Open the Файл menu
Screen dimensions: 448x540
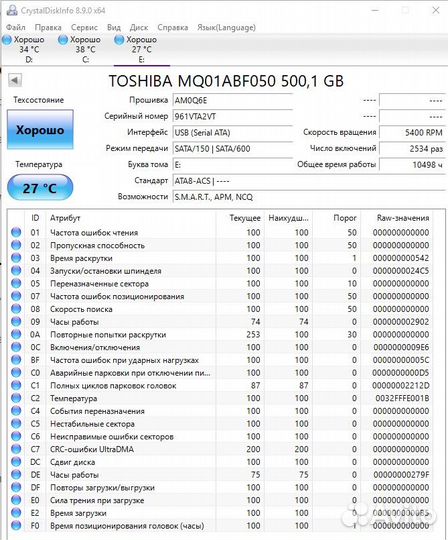pyautogui.click(x=15, y=28)
